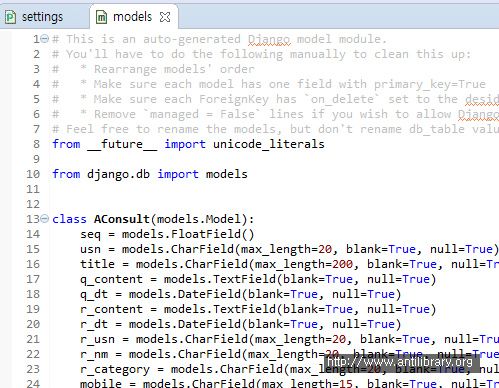Click 'unicode_literals' on line 8

click(x=269, y=144)
